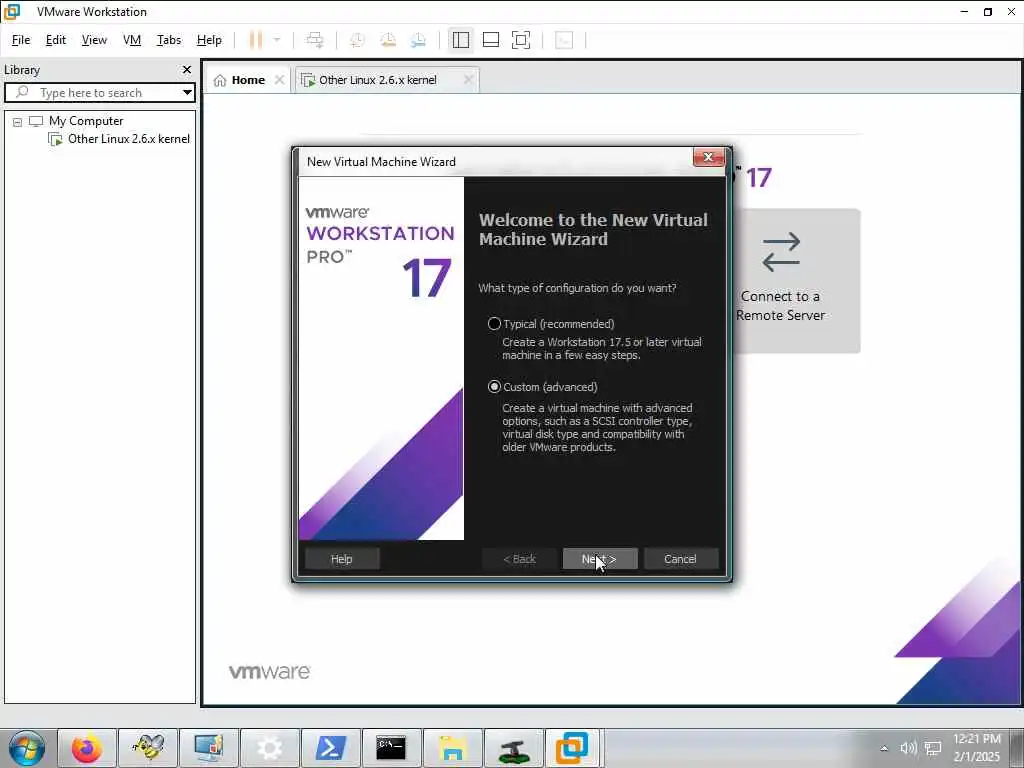Click the monitor application taskbar icon
Viewport: 1024px width, 768px height.
(209, 748)
